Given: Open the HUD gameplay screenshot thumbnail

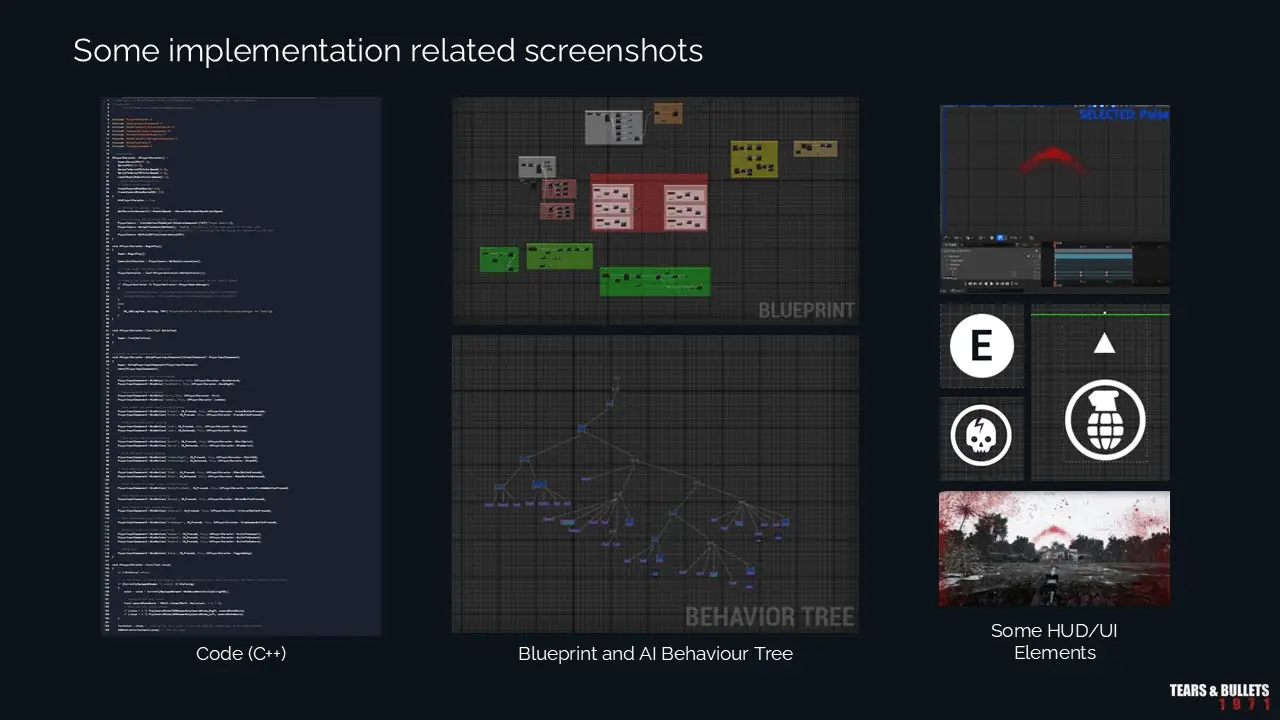Looking at the screenshot, I should tap(1054, 548).
